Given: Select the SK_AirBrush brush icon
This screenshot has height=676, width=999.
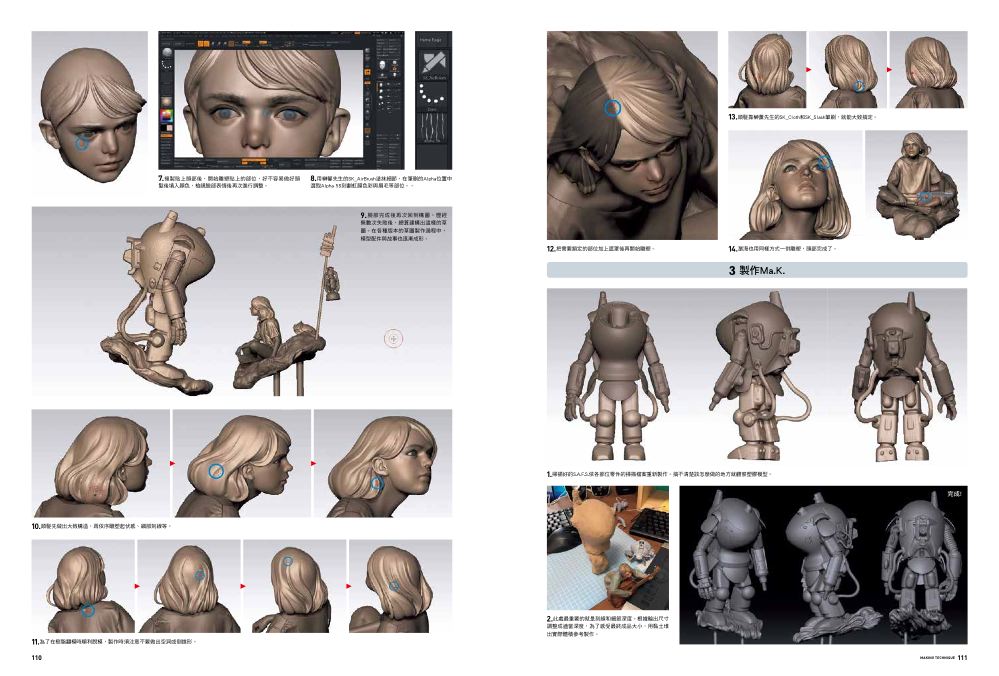Looking at the screenshot, I should point(433,65).
